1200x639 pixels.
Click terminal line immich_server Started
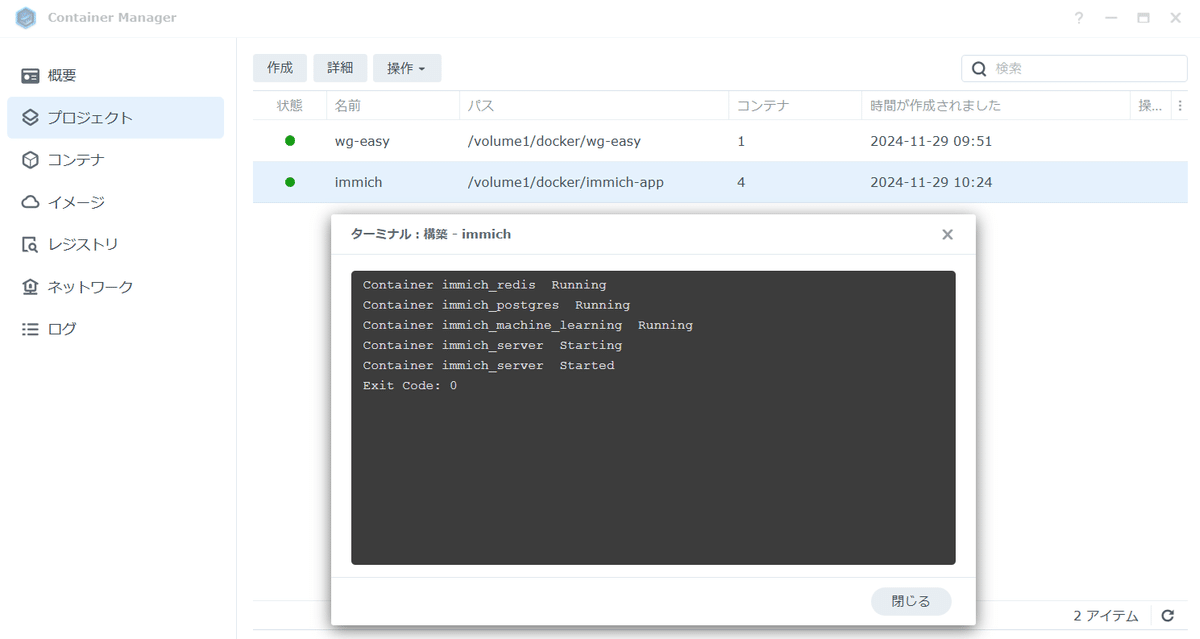tap(488, 365)
